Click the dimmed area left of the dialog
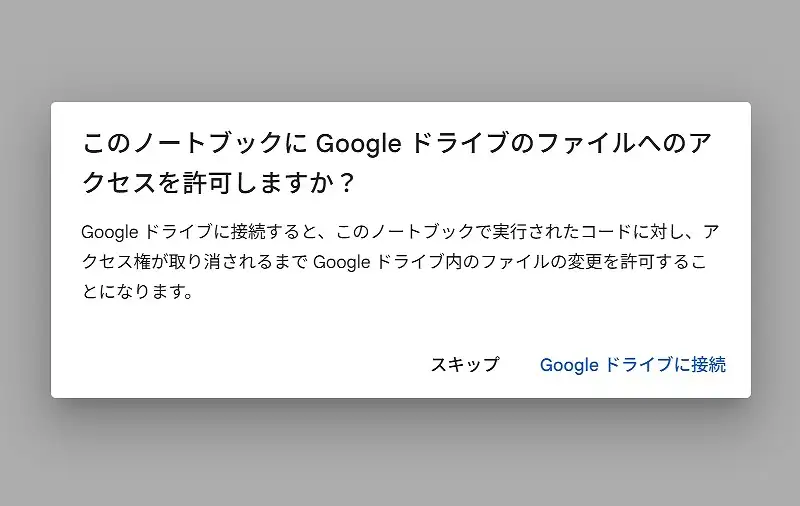 (25, 250)
